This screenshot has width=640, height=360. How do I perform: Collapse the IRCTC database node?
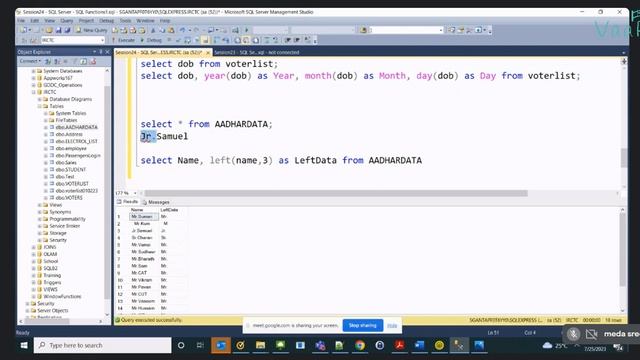click(33, 92)
